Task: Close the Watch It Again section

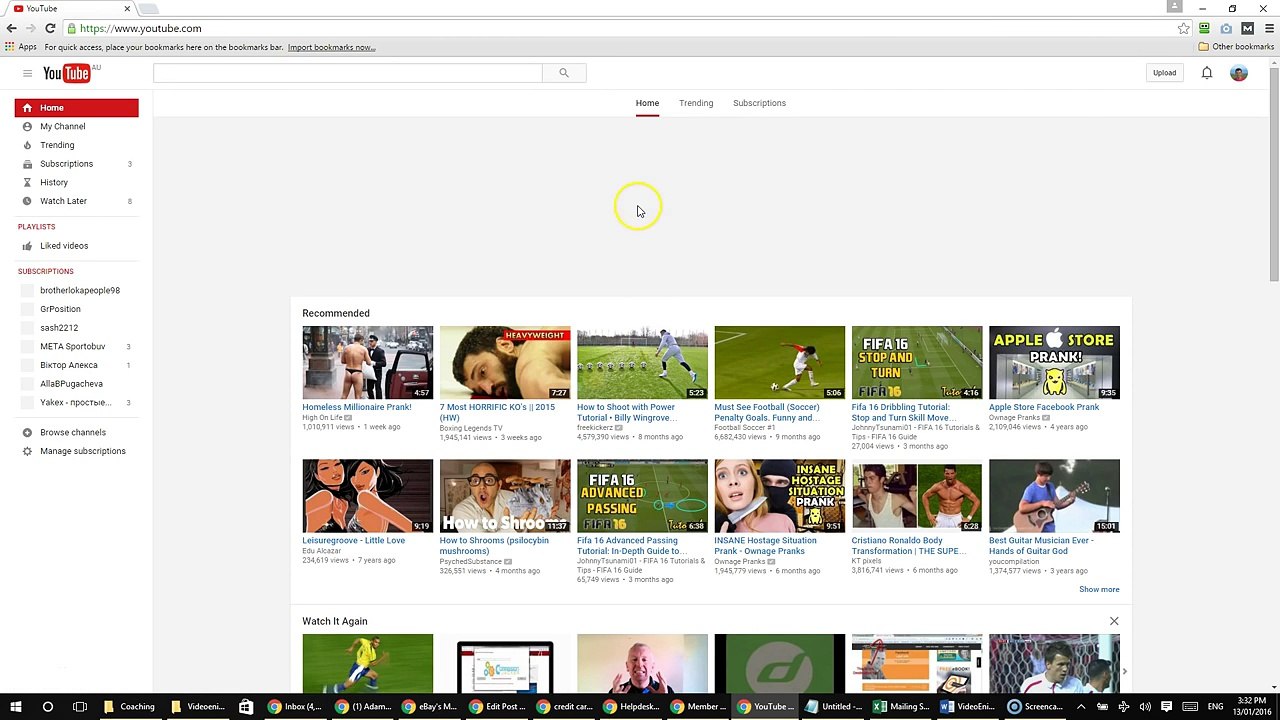Action: pos(1114,621)
